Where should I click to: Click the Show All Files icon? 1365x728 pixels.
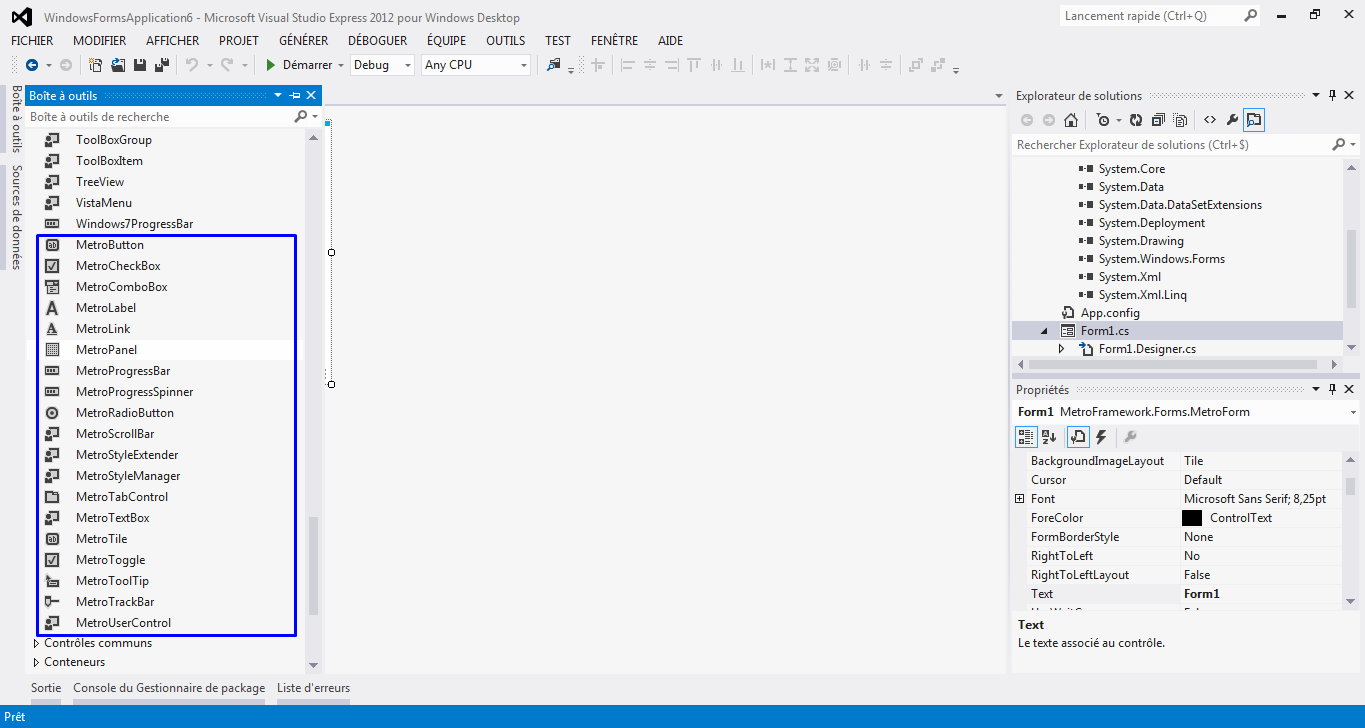click(1180, 120)
